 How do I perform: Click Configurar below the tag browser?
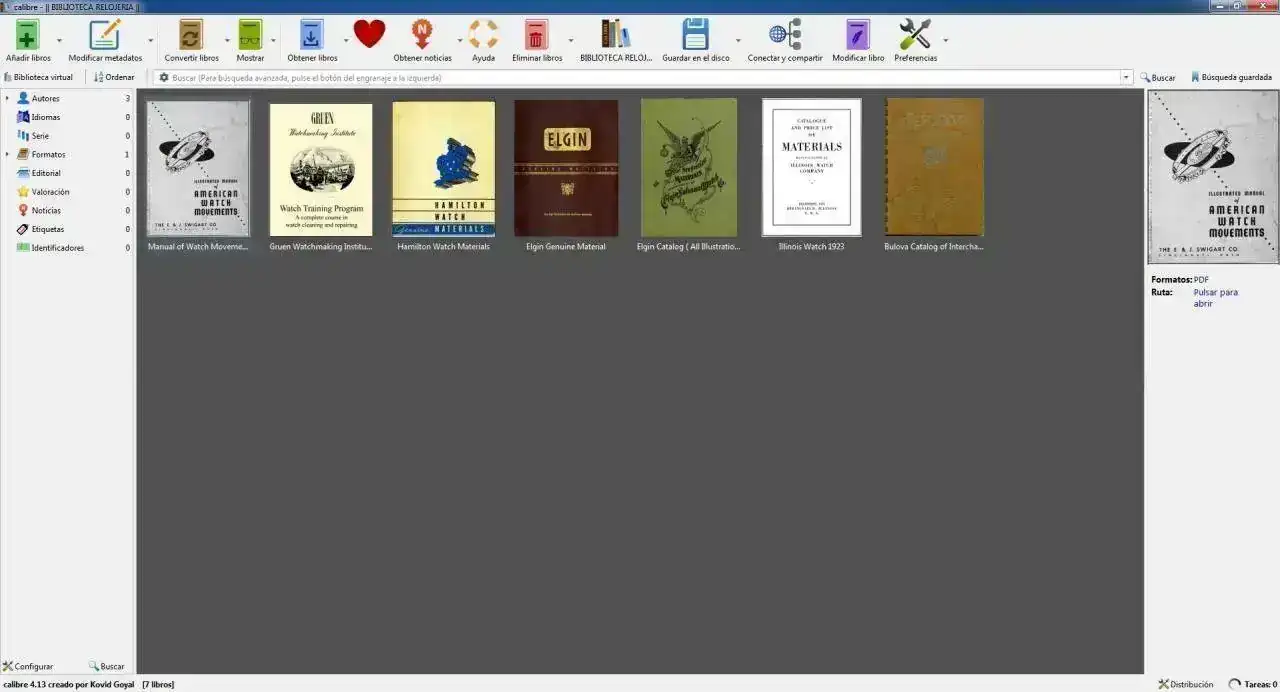[x=28, y=666]
